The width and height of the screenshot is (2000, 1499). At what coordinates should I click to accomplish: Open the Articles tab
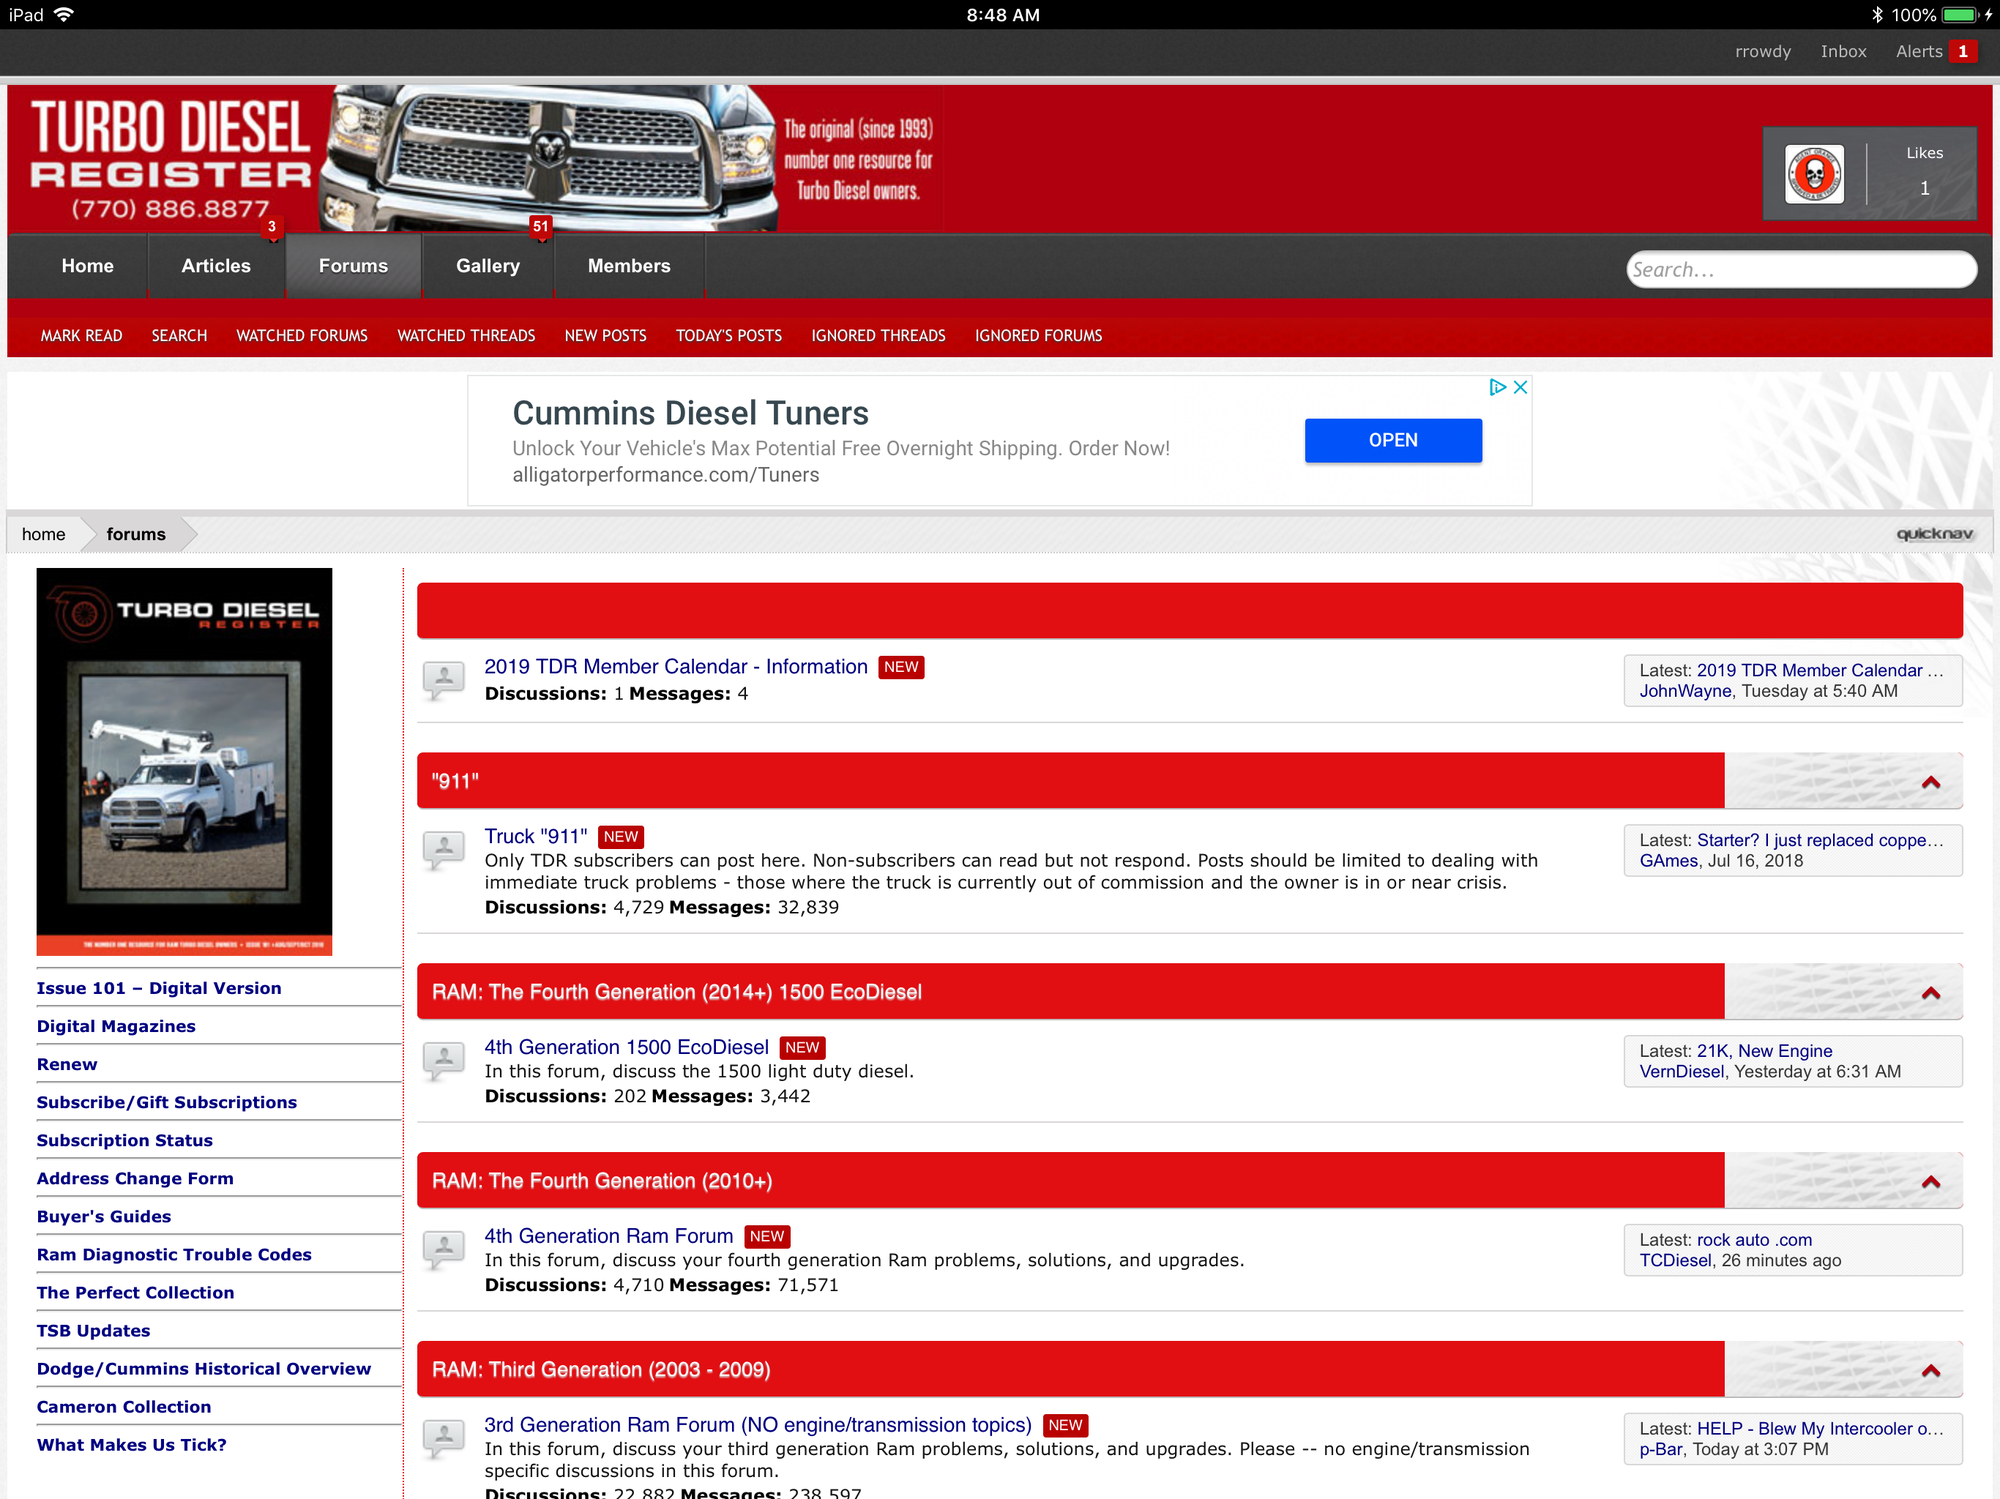coord(216,266)
